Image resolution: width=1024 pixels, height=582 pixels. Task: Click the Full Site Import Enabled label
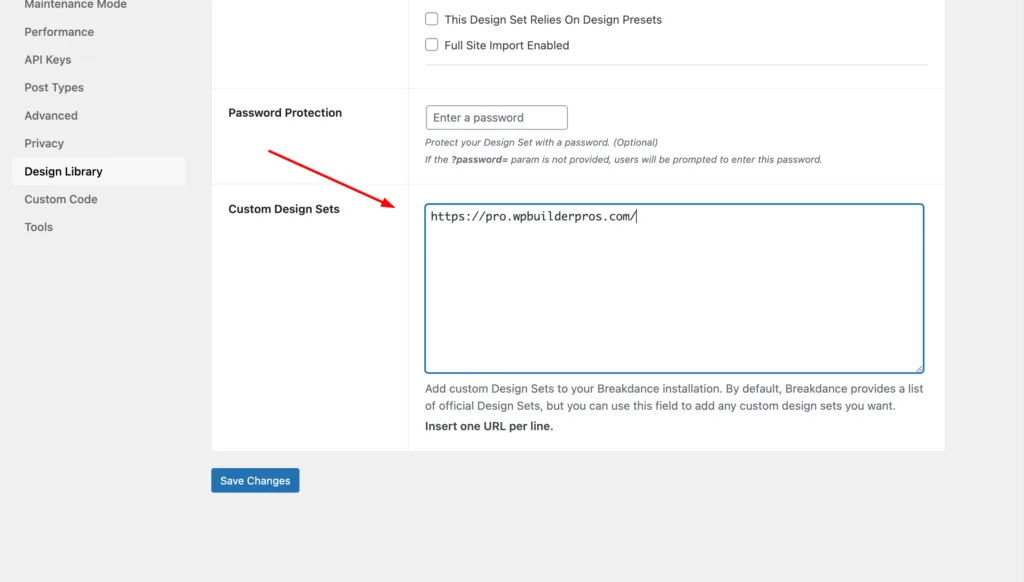click(x=507, y=45)
